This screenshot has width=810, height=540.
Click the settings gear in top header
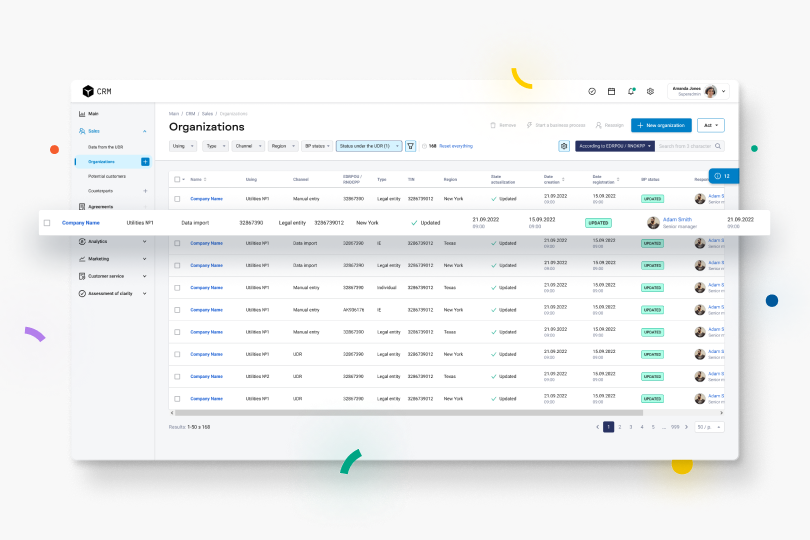tap(650, 91)
